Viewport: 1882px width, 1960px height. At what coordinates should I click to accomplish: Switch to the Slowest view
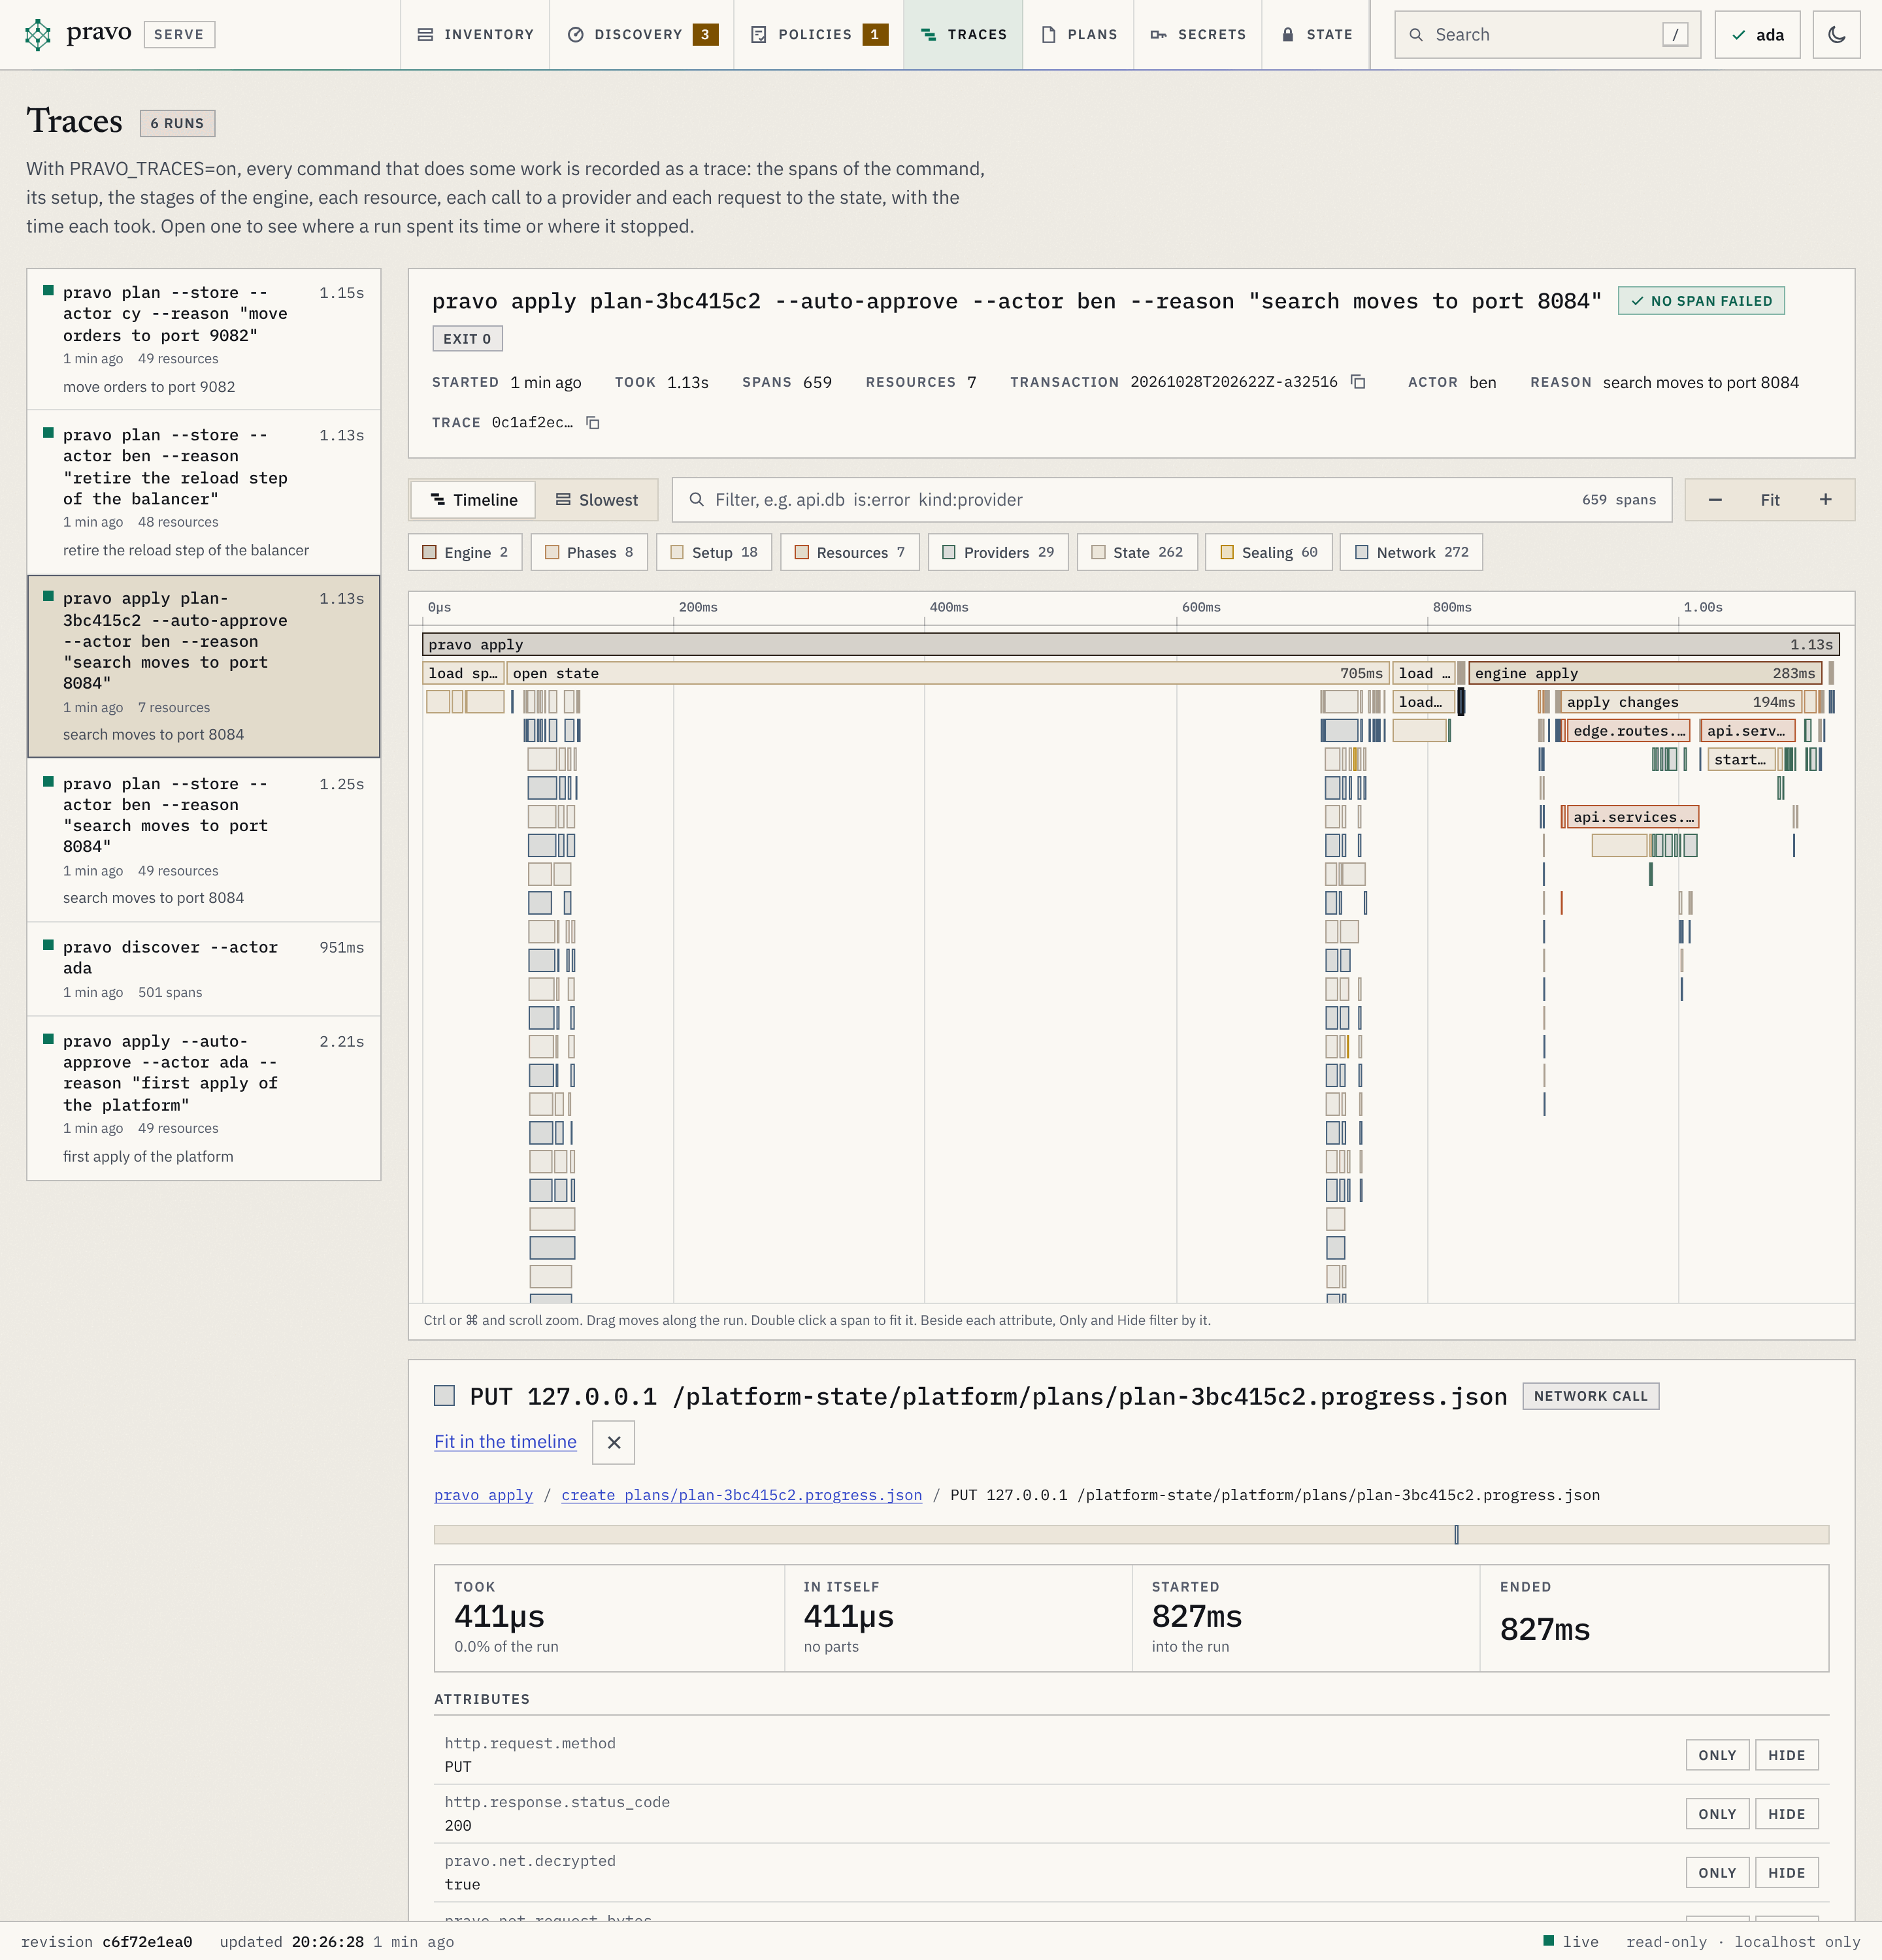[x=596, y=500]
